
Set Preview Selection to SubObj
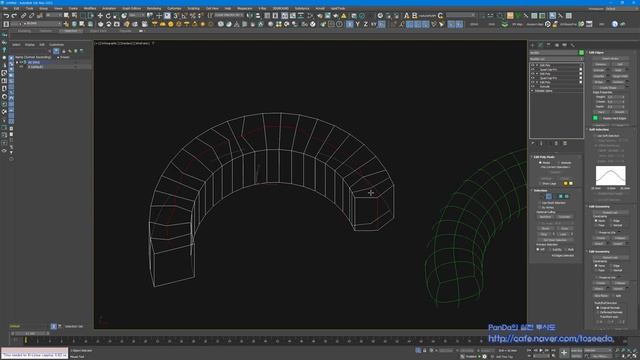[x=550, y=249]
